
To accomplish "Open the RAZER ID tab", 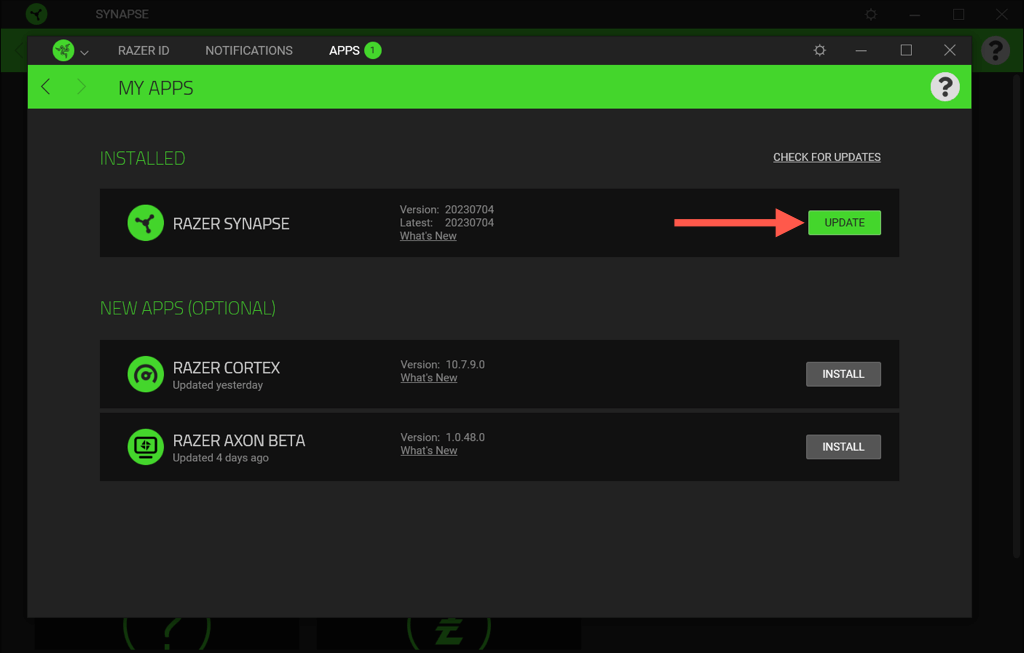I will click(144, 50).
